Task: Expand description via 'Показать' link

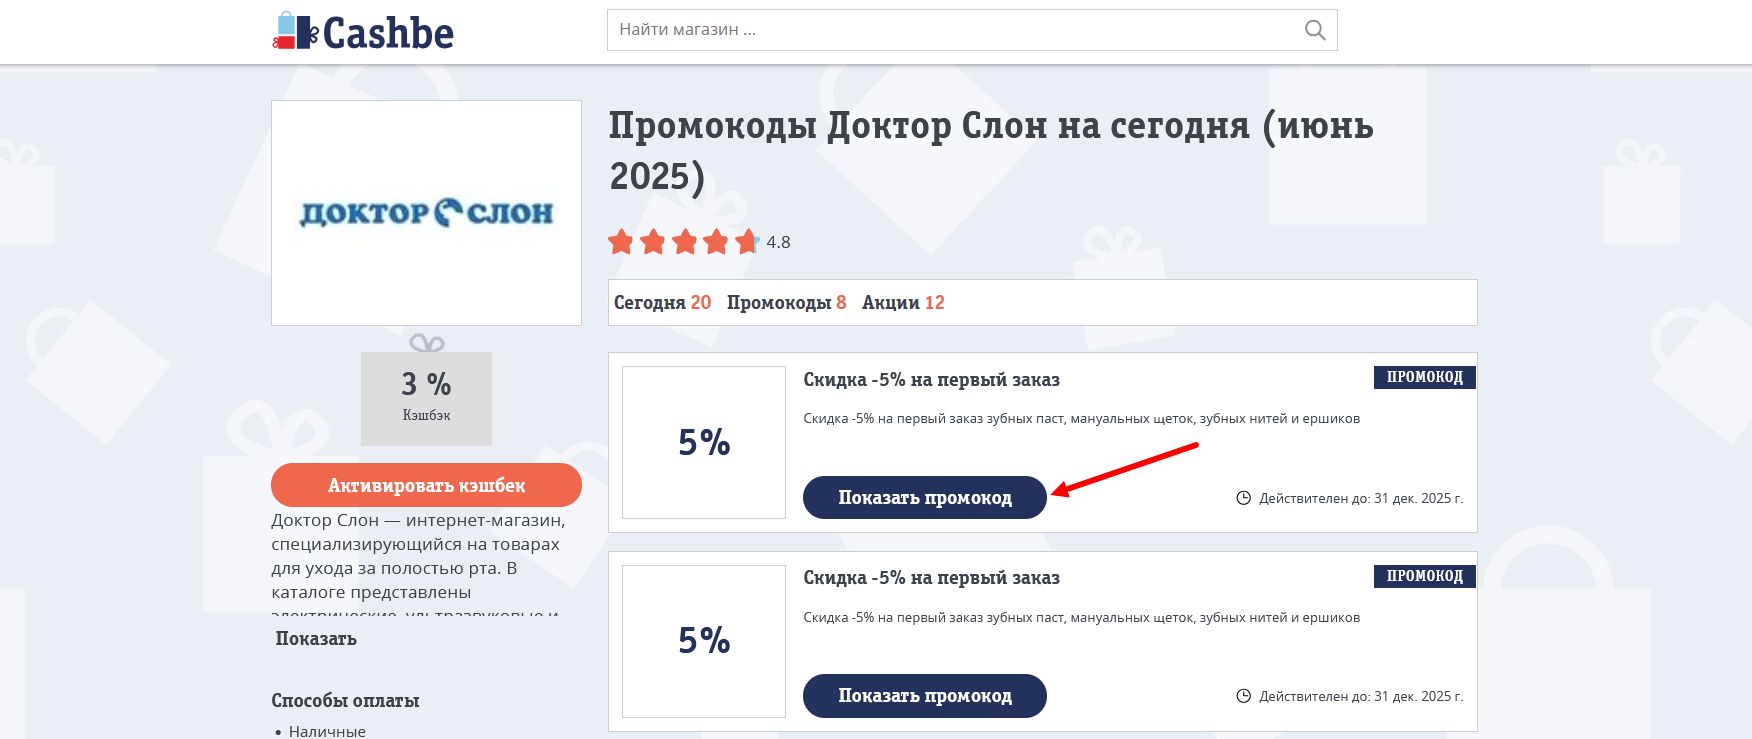Action: click(316, 638)
